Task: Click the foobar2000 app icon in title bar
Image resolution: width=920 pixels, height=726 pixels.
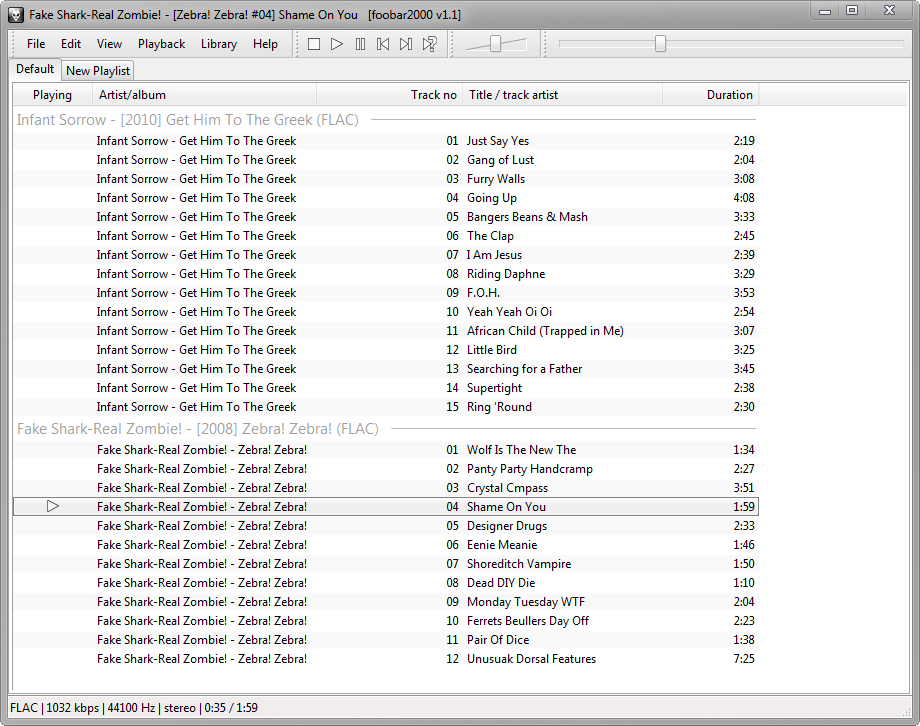Action: click(15, 14)
